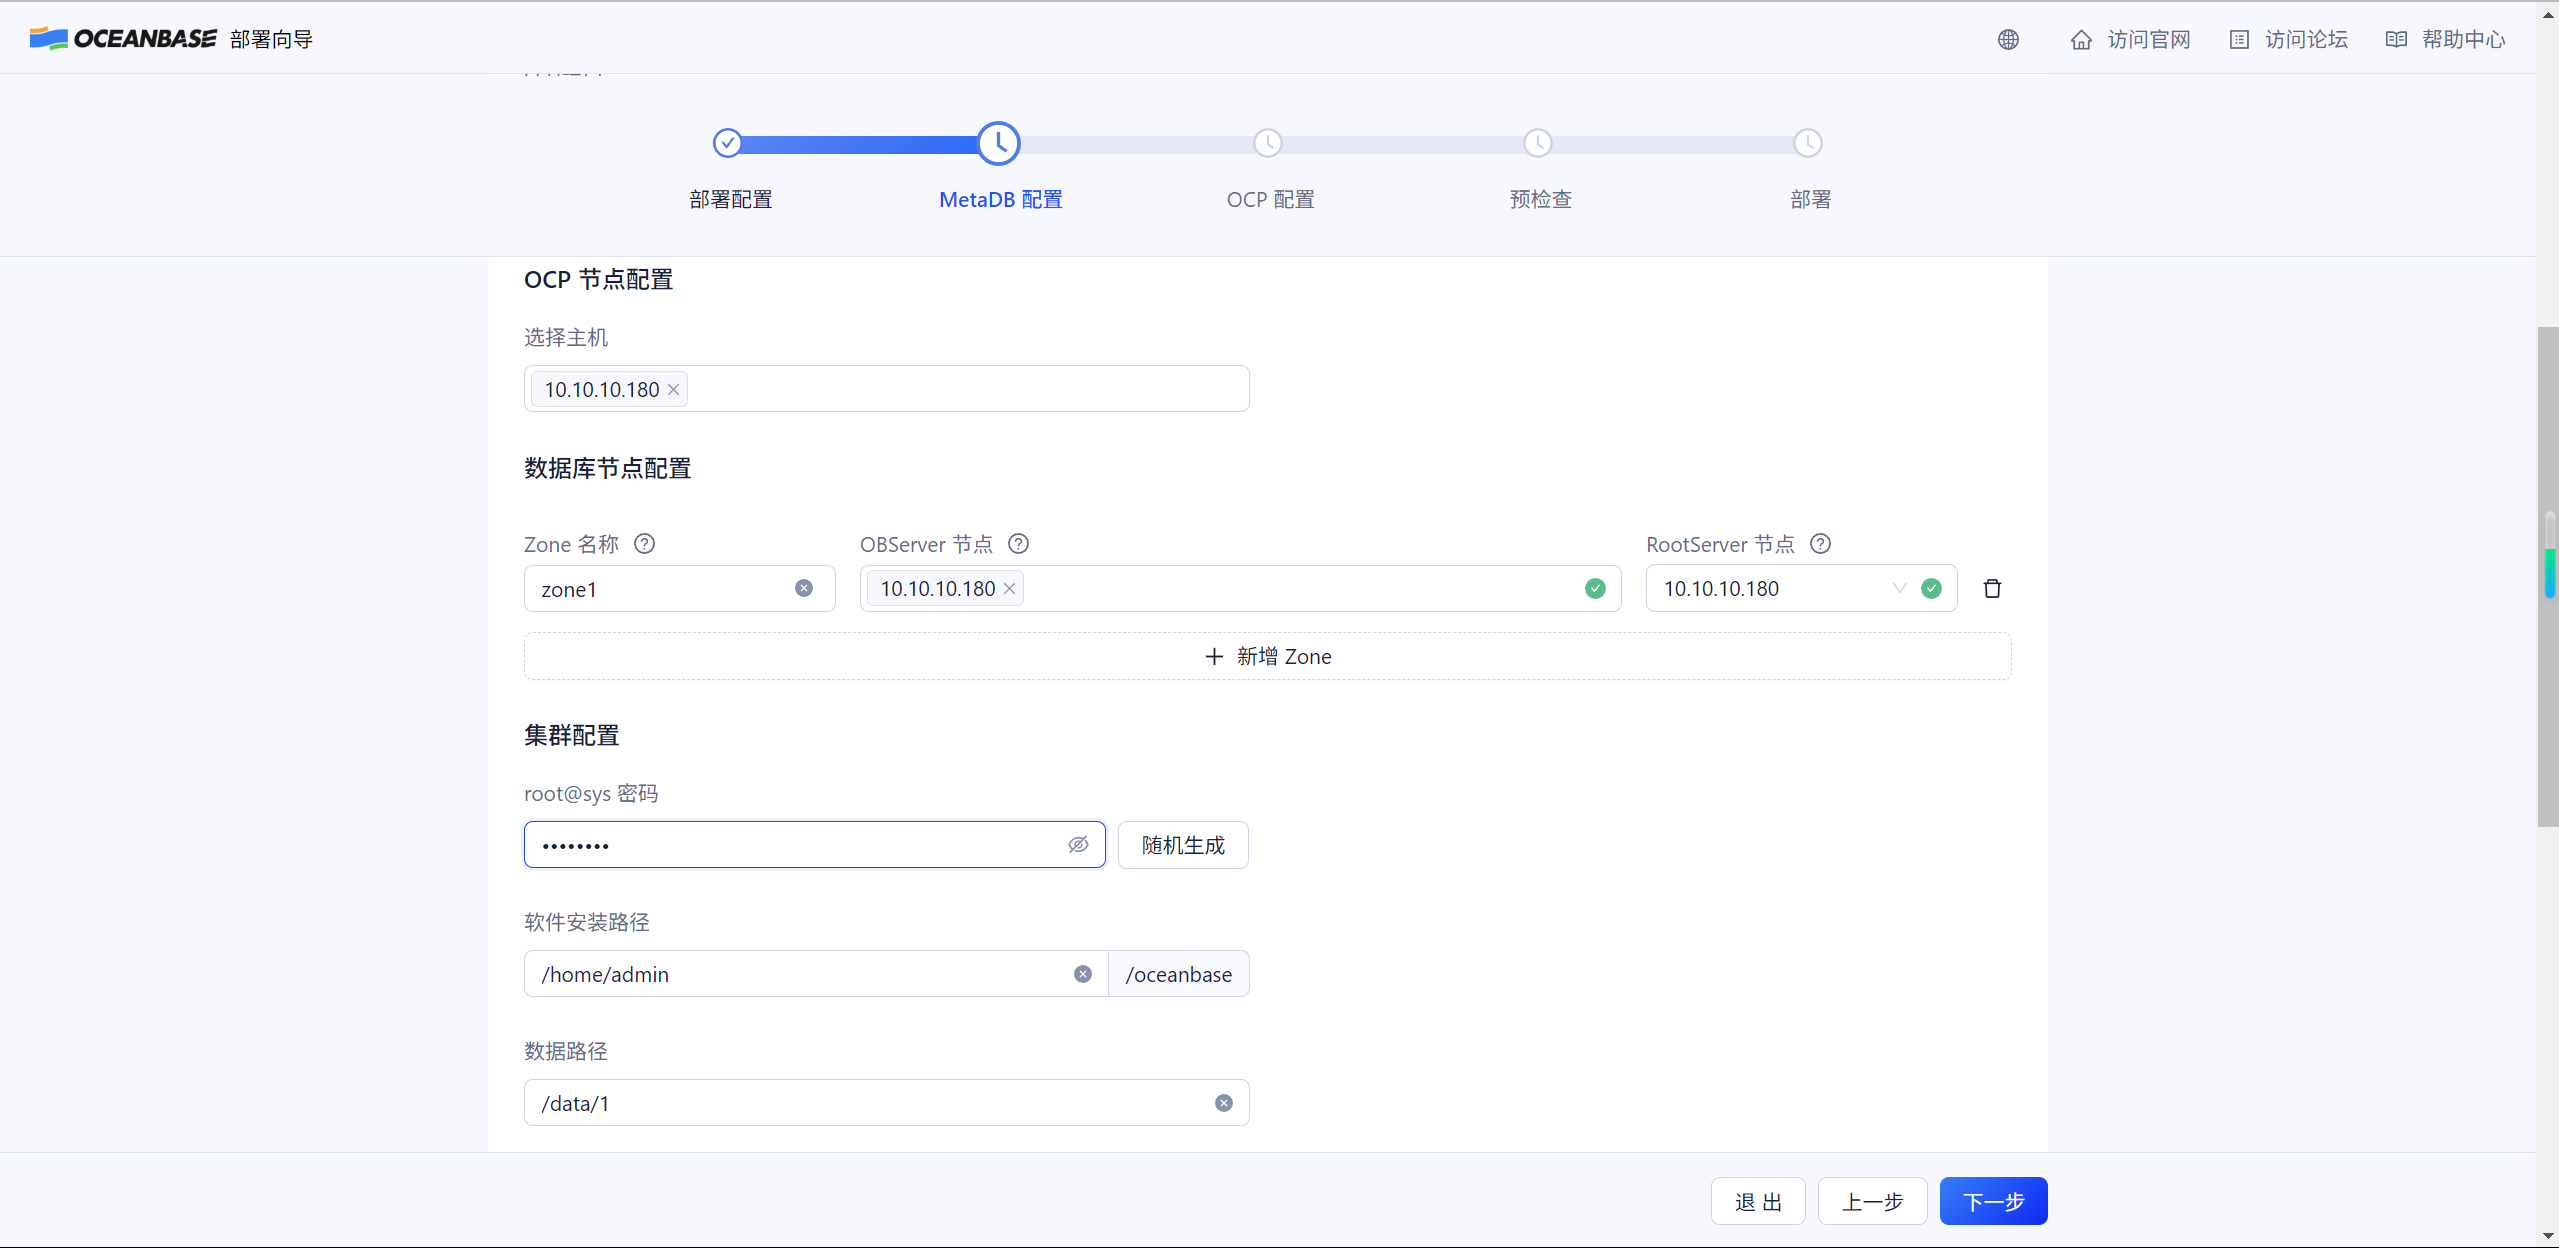Click 随机生成 to generate password
This screenshot has height=1248, width=2559.
(x=1182, y=845)
